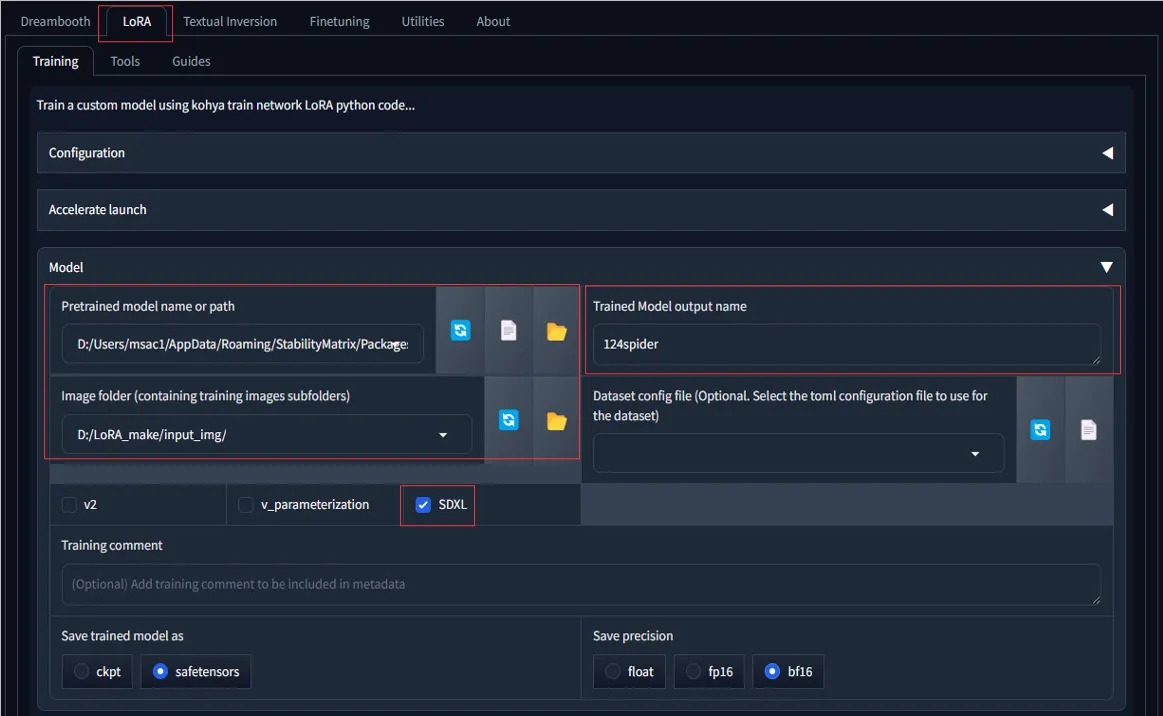Image resolution: width=1163 pixels, height=716 pixels.
Task: Open folder browser for pretrained model path
Action: [556, 331]
